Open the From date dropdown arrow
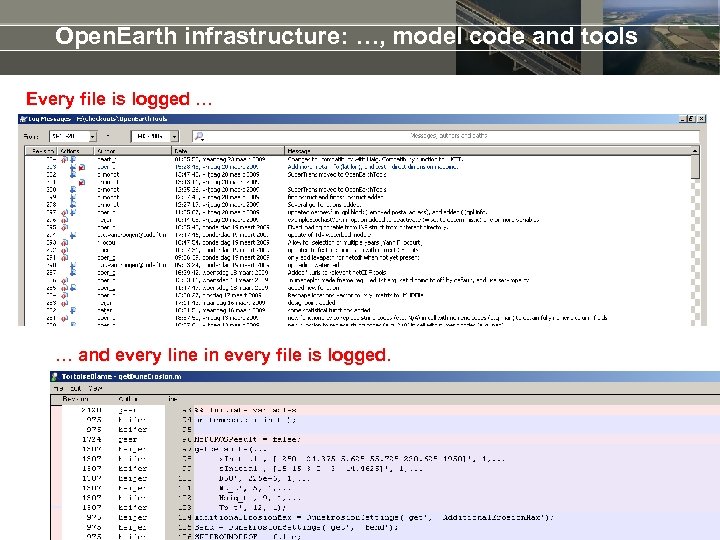The image size is (720, 540). (x=93, y=136)
